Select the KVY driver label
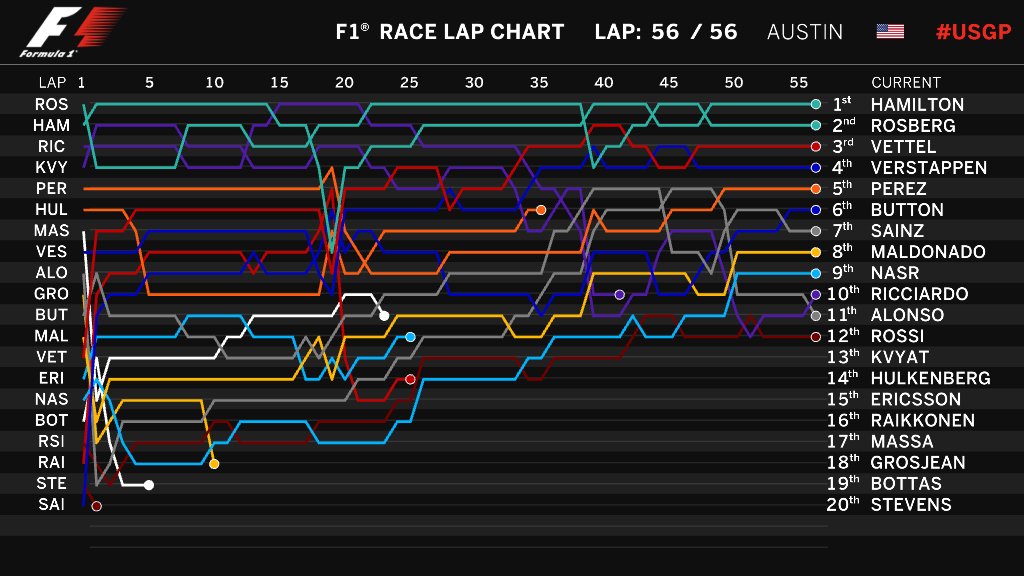The height and width of the screenshot is (576, 1024). (52, 167)
